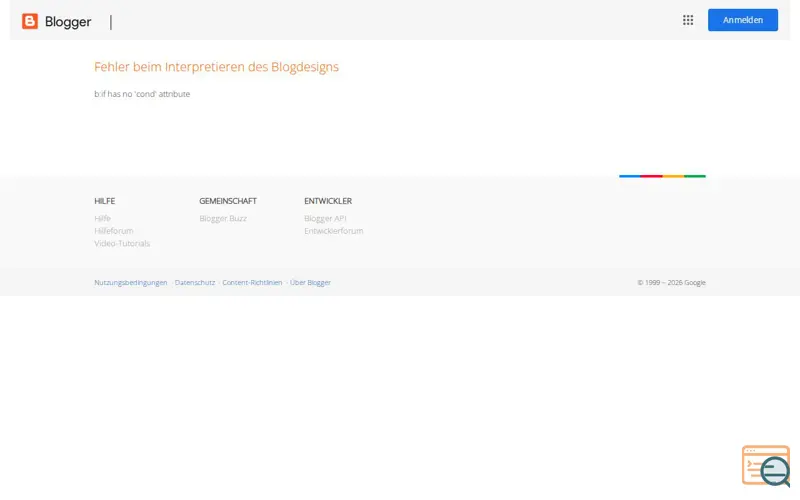Open the Google apps grid menu

(x=688, y=20)
